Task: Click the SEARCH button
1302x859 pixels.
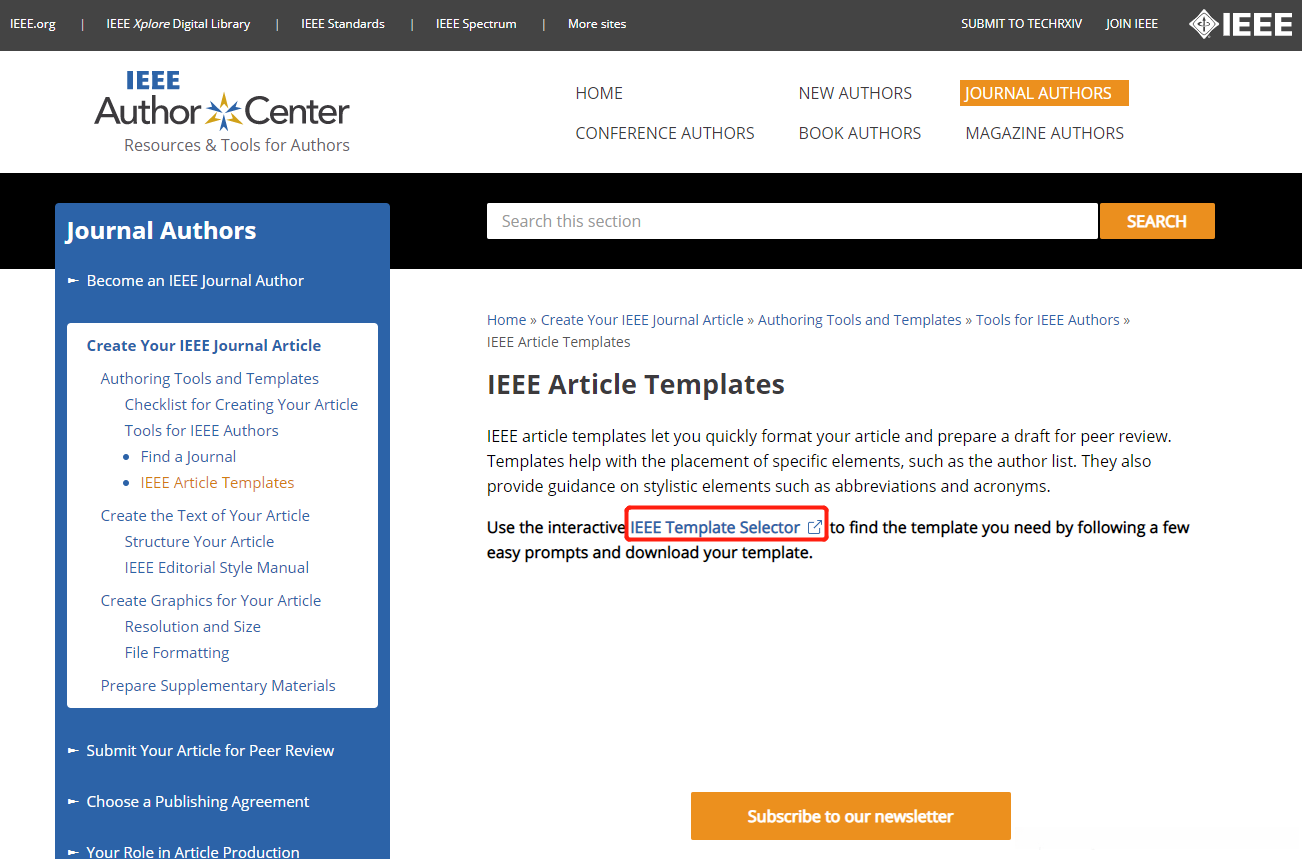Action: point(1157,221)
